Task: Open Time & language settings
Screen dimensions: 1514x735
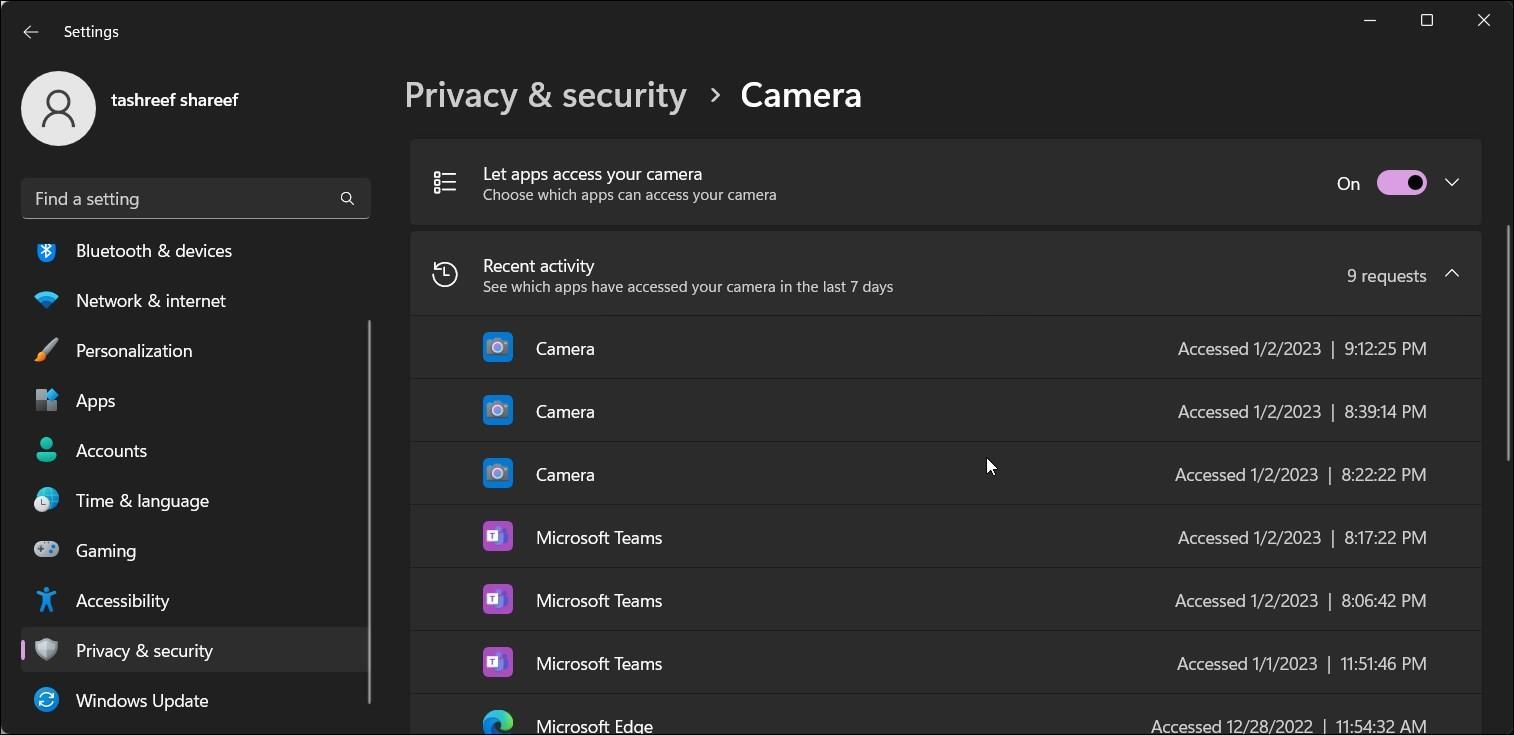Action: (142, 501)
